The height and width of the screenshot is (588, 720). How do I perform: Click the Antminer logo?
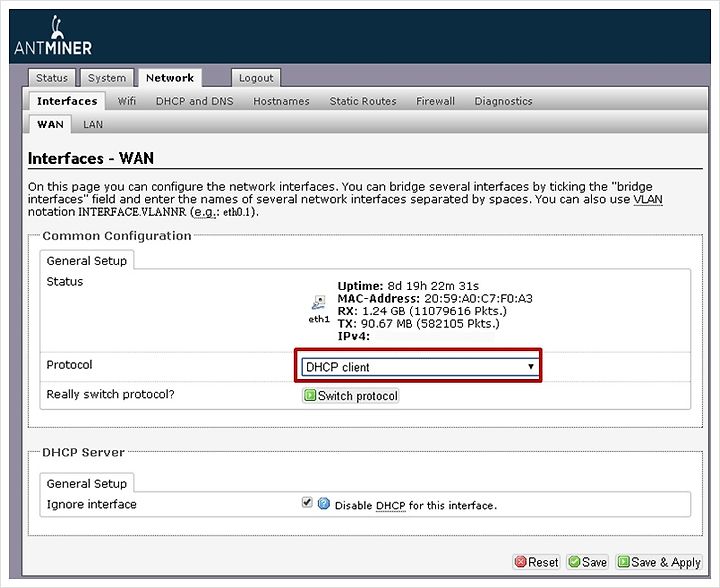coord(53,36)
